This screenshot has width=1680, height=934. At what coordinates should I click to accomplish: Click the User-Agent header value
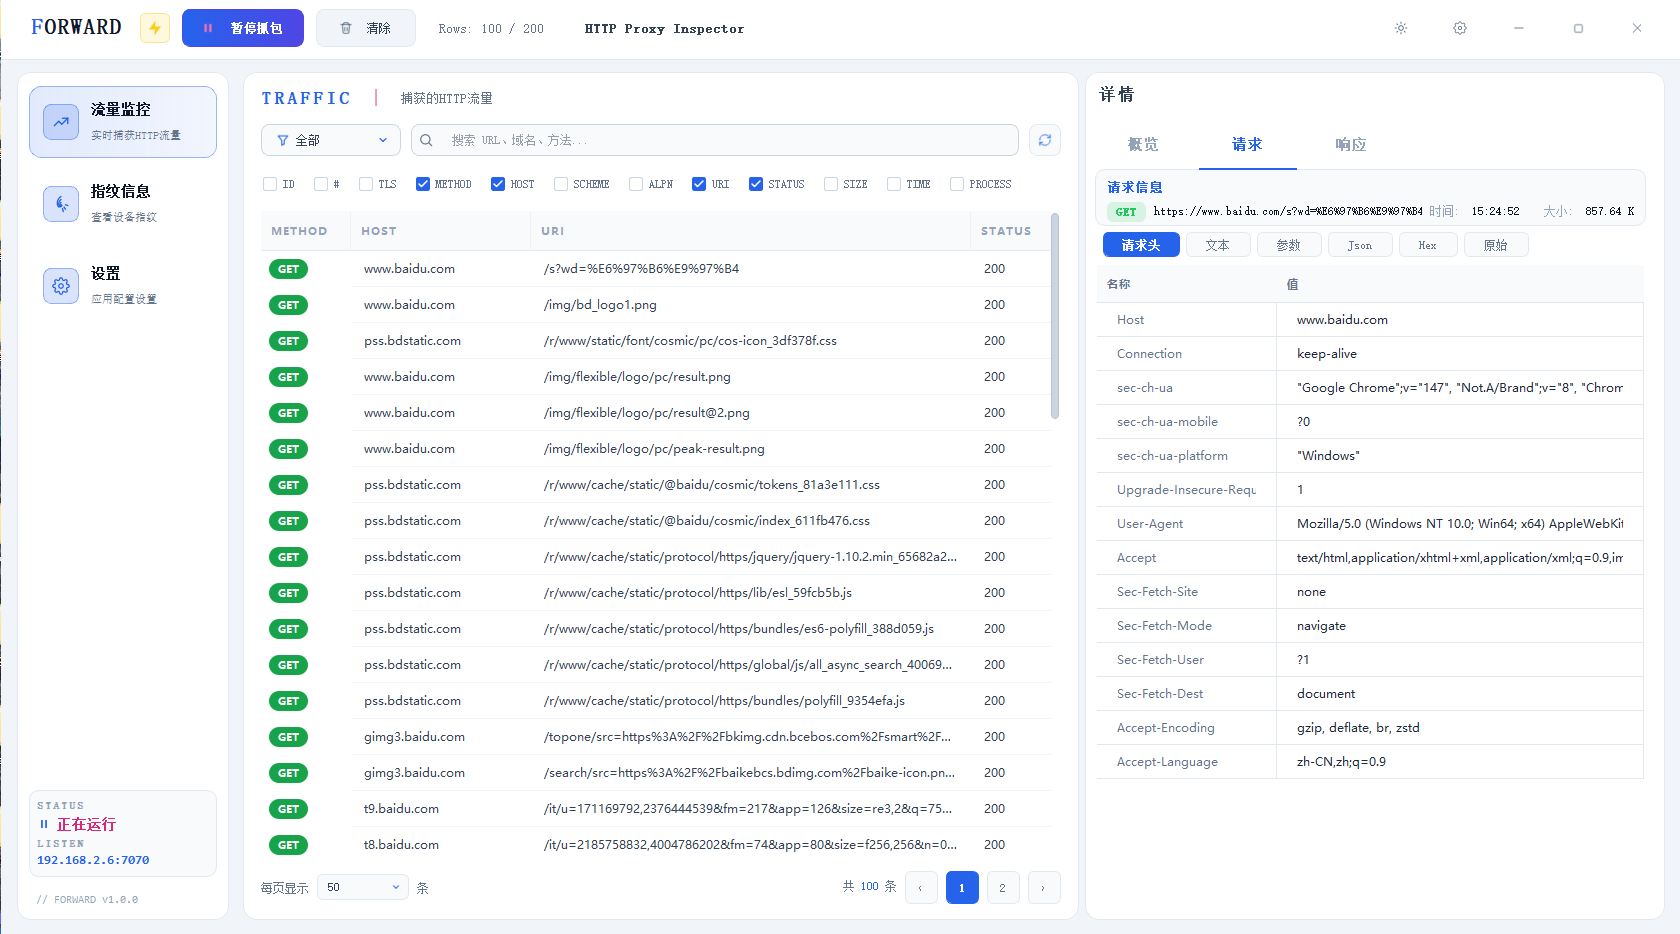[x=1460, y=524]
